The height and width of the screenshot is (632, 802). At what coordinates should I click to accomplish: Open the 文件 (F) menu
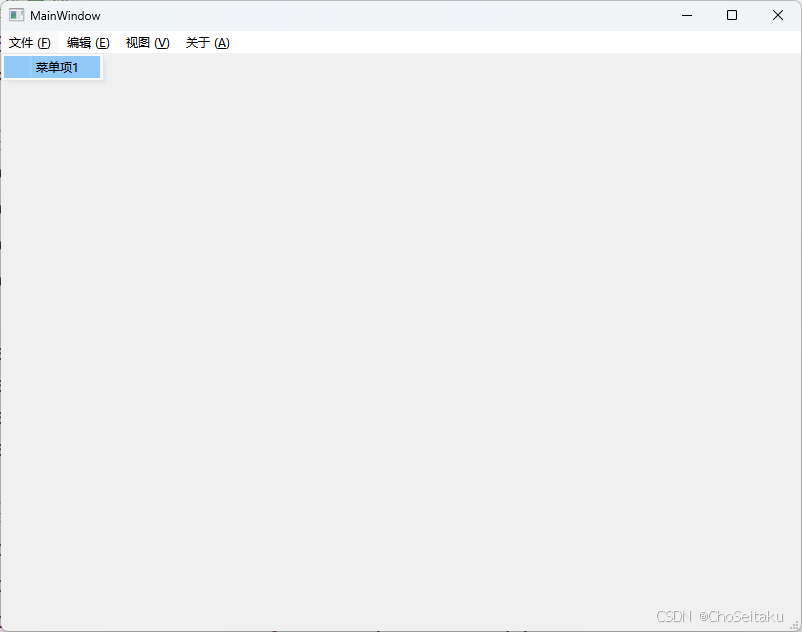pos(30,43)
